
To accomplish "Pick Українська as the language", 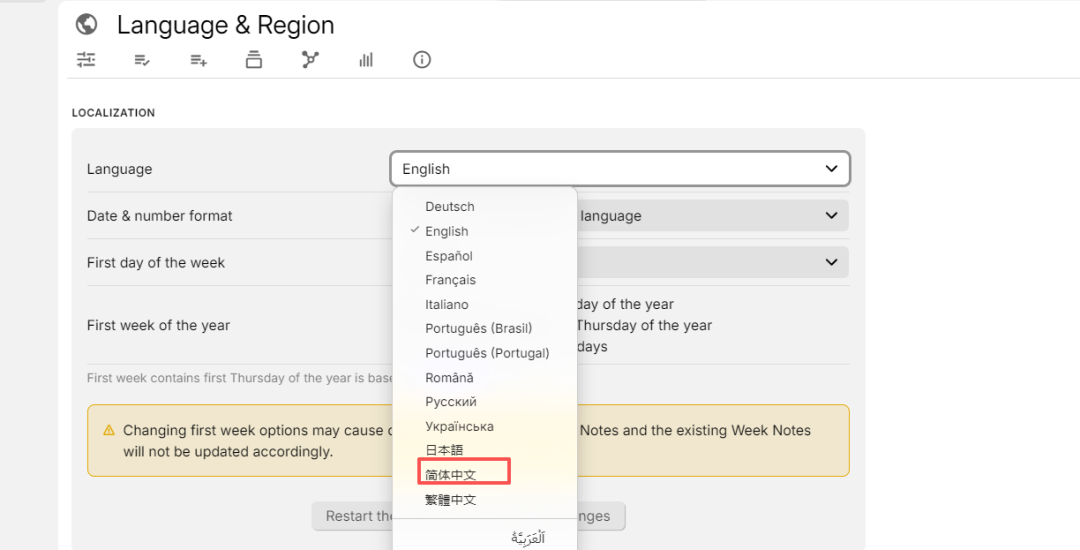I will (459, 427).
